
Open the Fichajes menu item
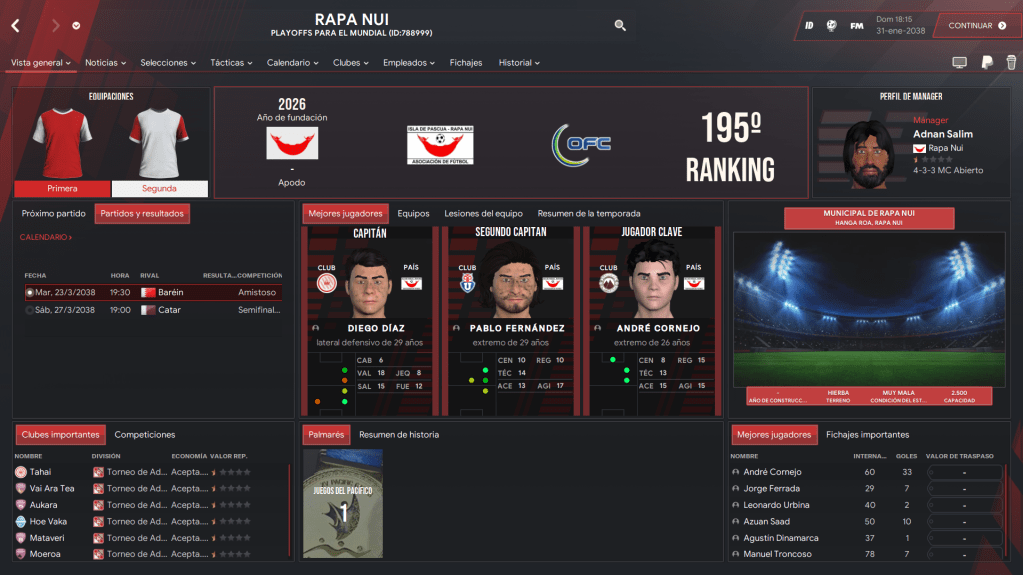[465, 63]
